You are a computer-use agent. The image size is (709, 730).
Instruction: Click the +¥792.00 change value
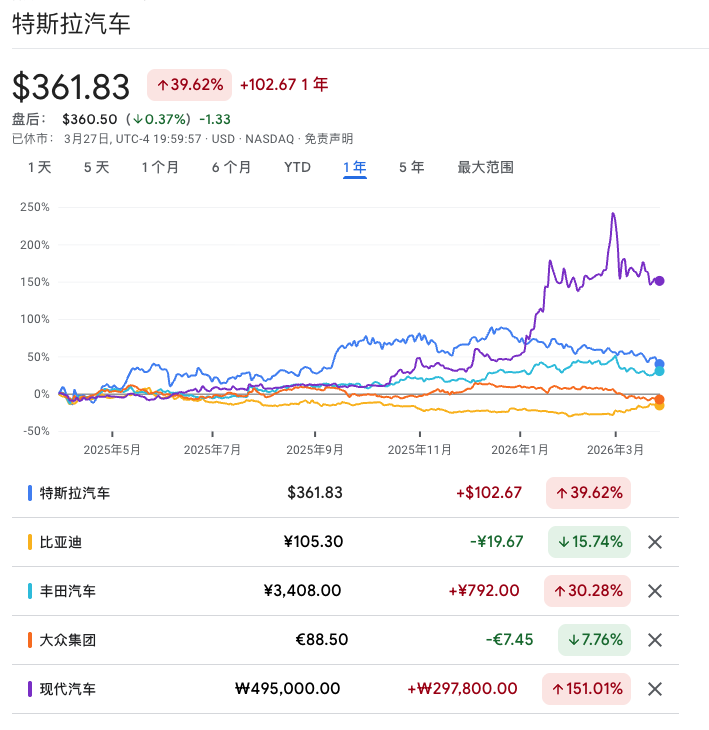click(x=484, y=591)
